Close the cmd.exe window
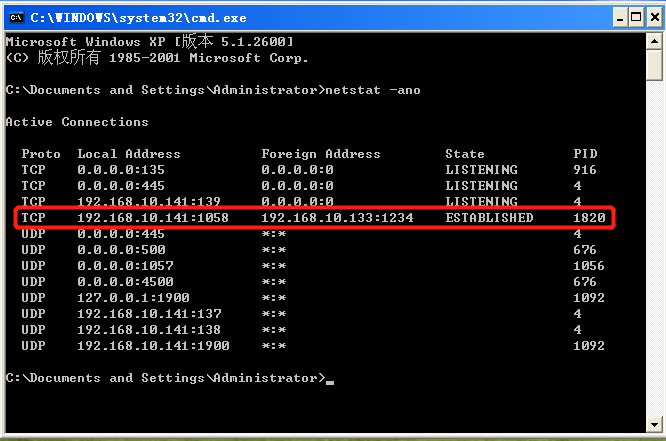This screenshot has width=666, height=441. click(x=655, y=18)
